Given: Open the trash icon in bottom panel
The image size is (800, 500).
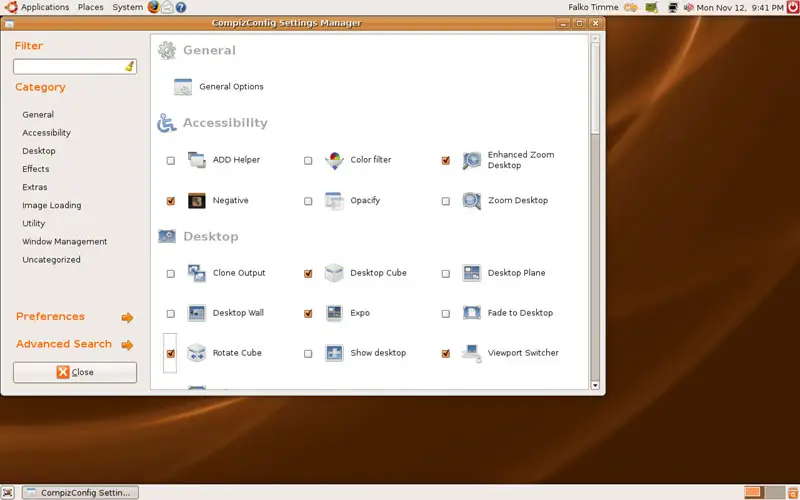Looking at the screenshot, I should click(x=792, y=492).
